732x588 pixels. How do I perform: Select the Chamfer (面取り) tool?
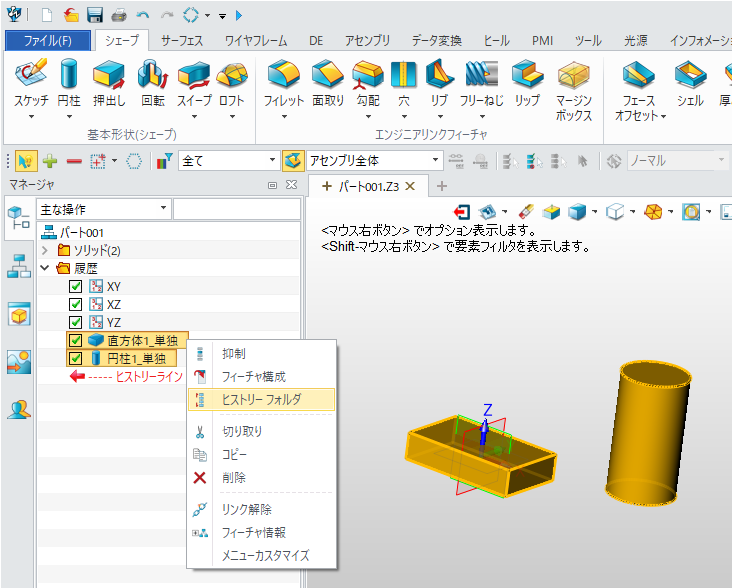tap(328, 83)
